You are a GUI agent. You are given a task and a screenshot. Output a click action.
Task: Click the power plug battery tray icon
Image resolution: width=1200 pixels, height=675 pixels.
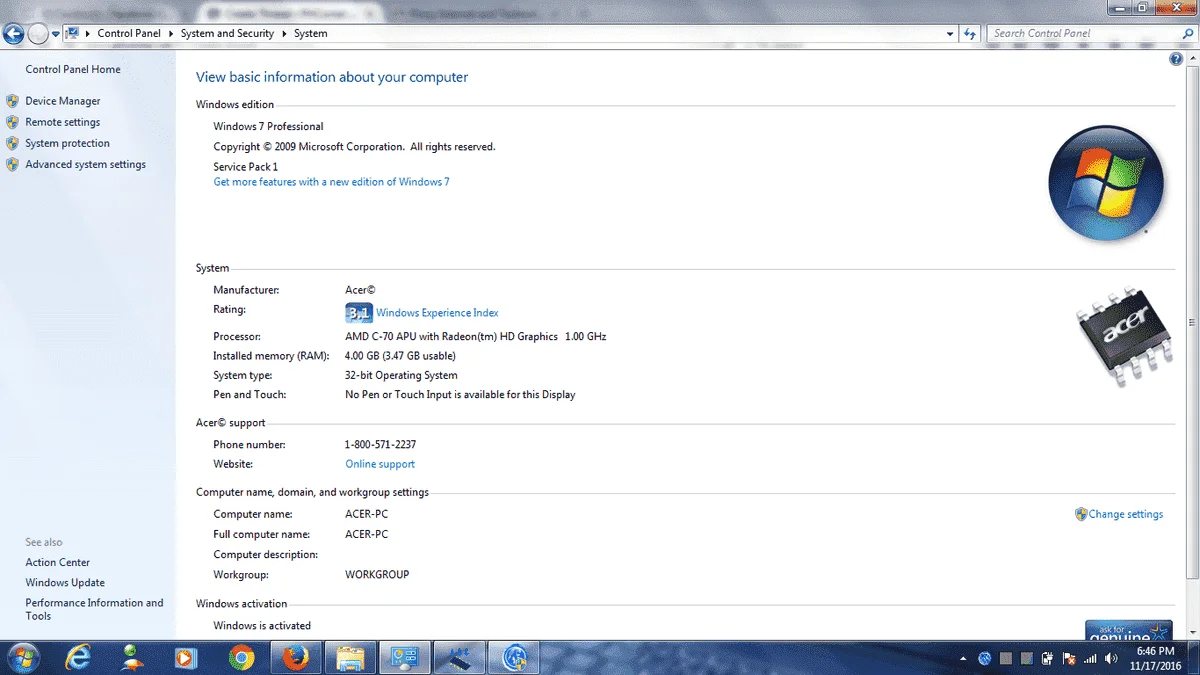1047,659
